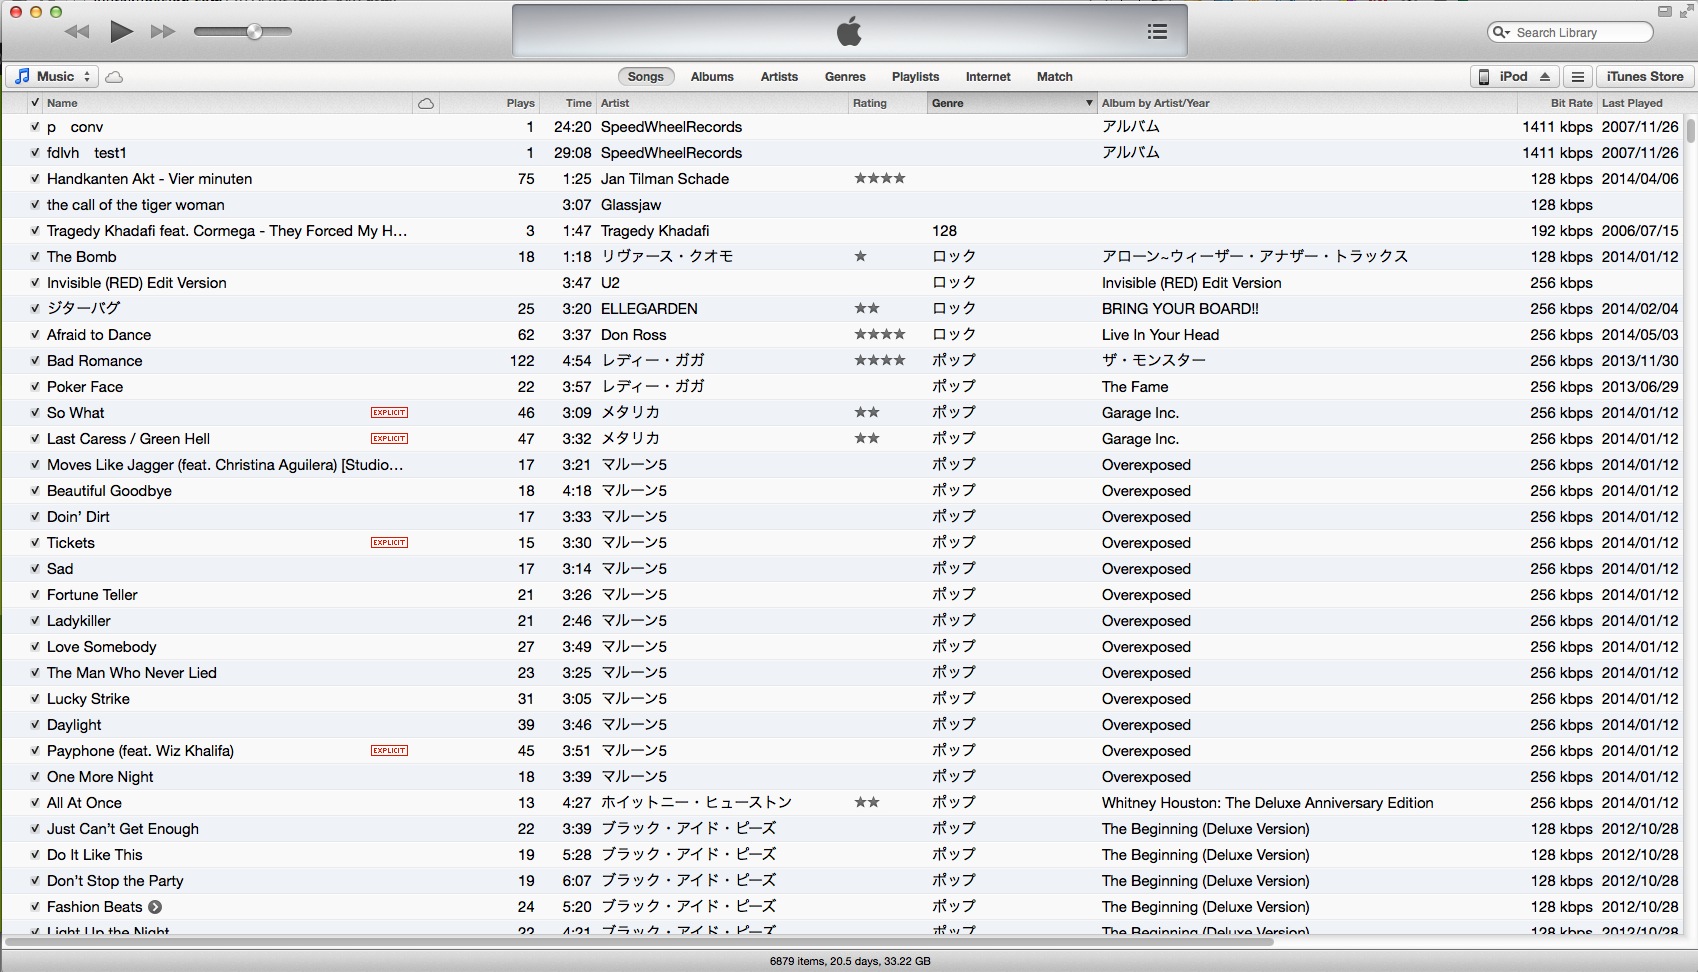
Task: Switch to mini player icon
Action: 1664,12
